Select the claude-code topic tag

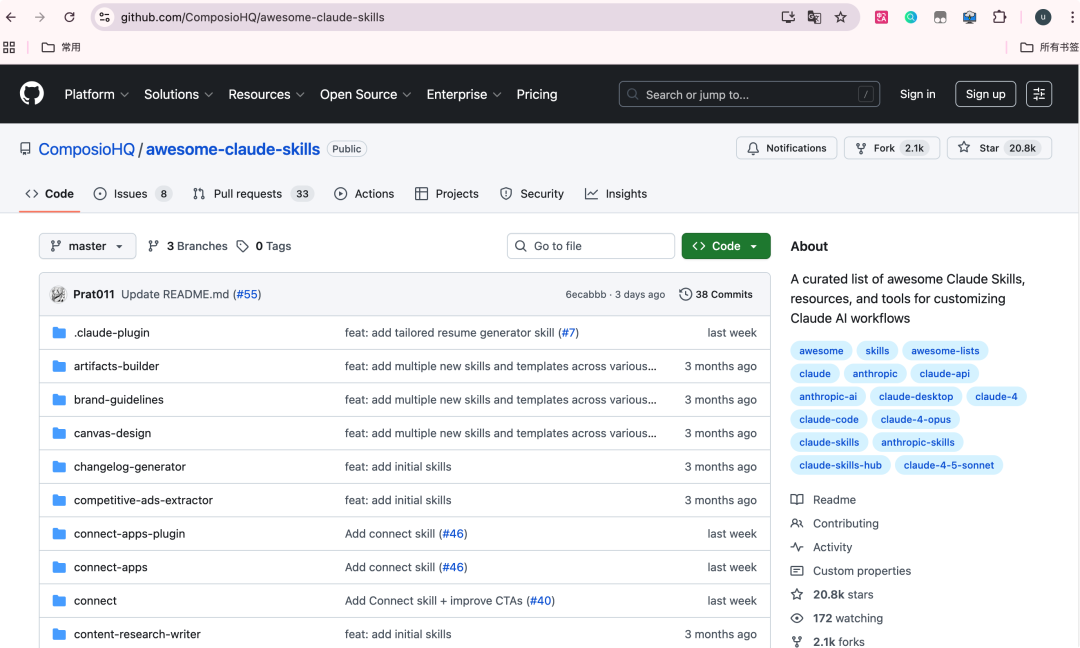(829, 420)
